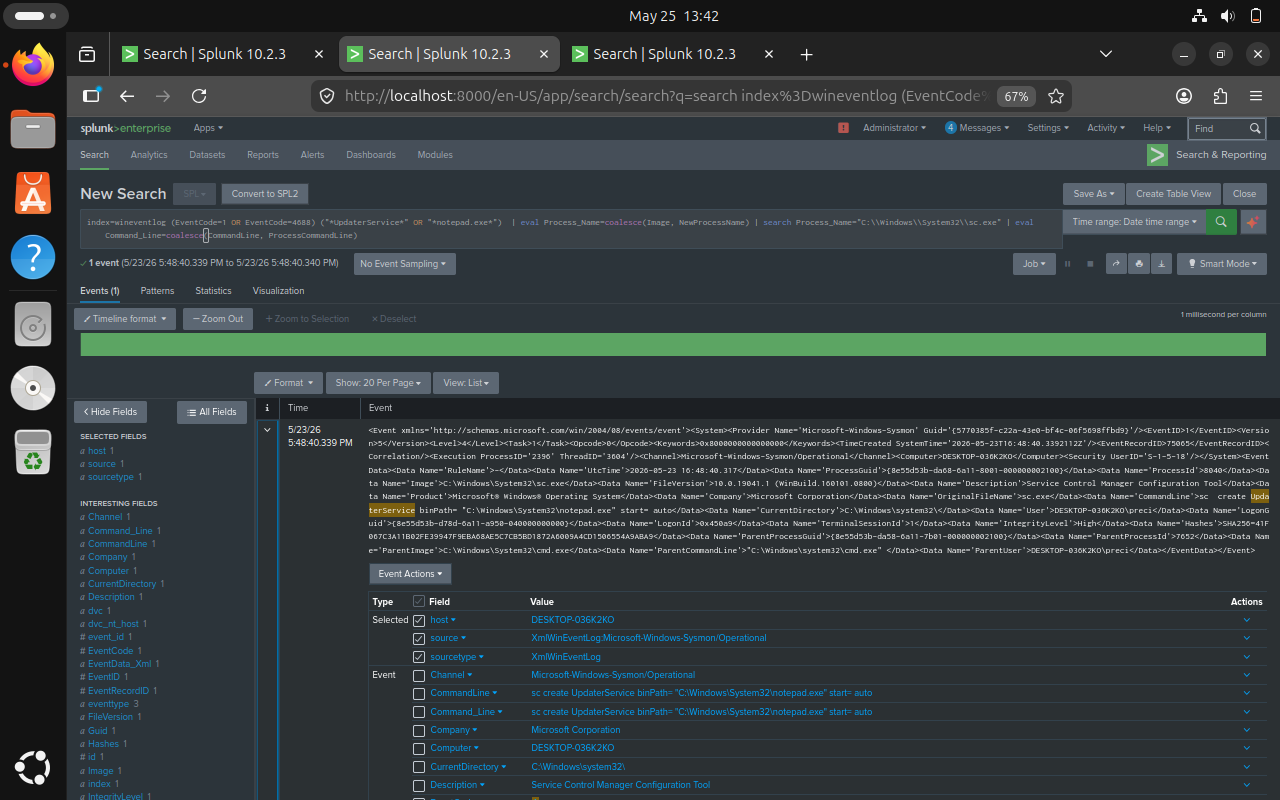Toggle the select-all Field checkbox

coord(419,601)
